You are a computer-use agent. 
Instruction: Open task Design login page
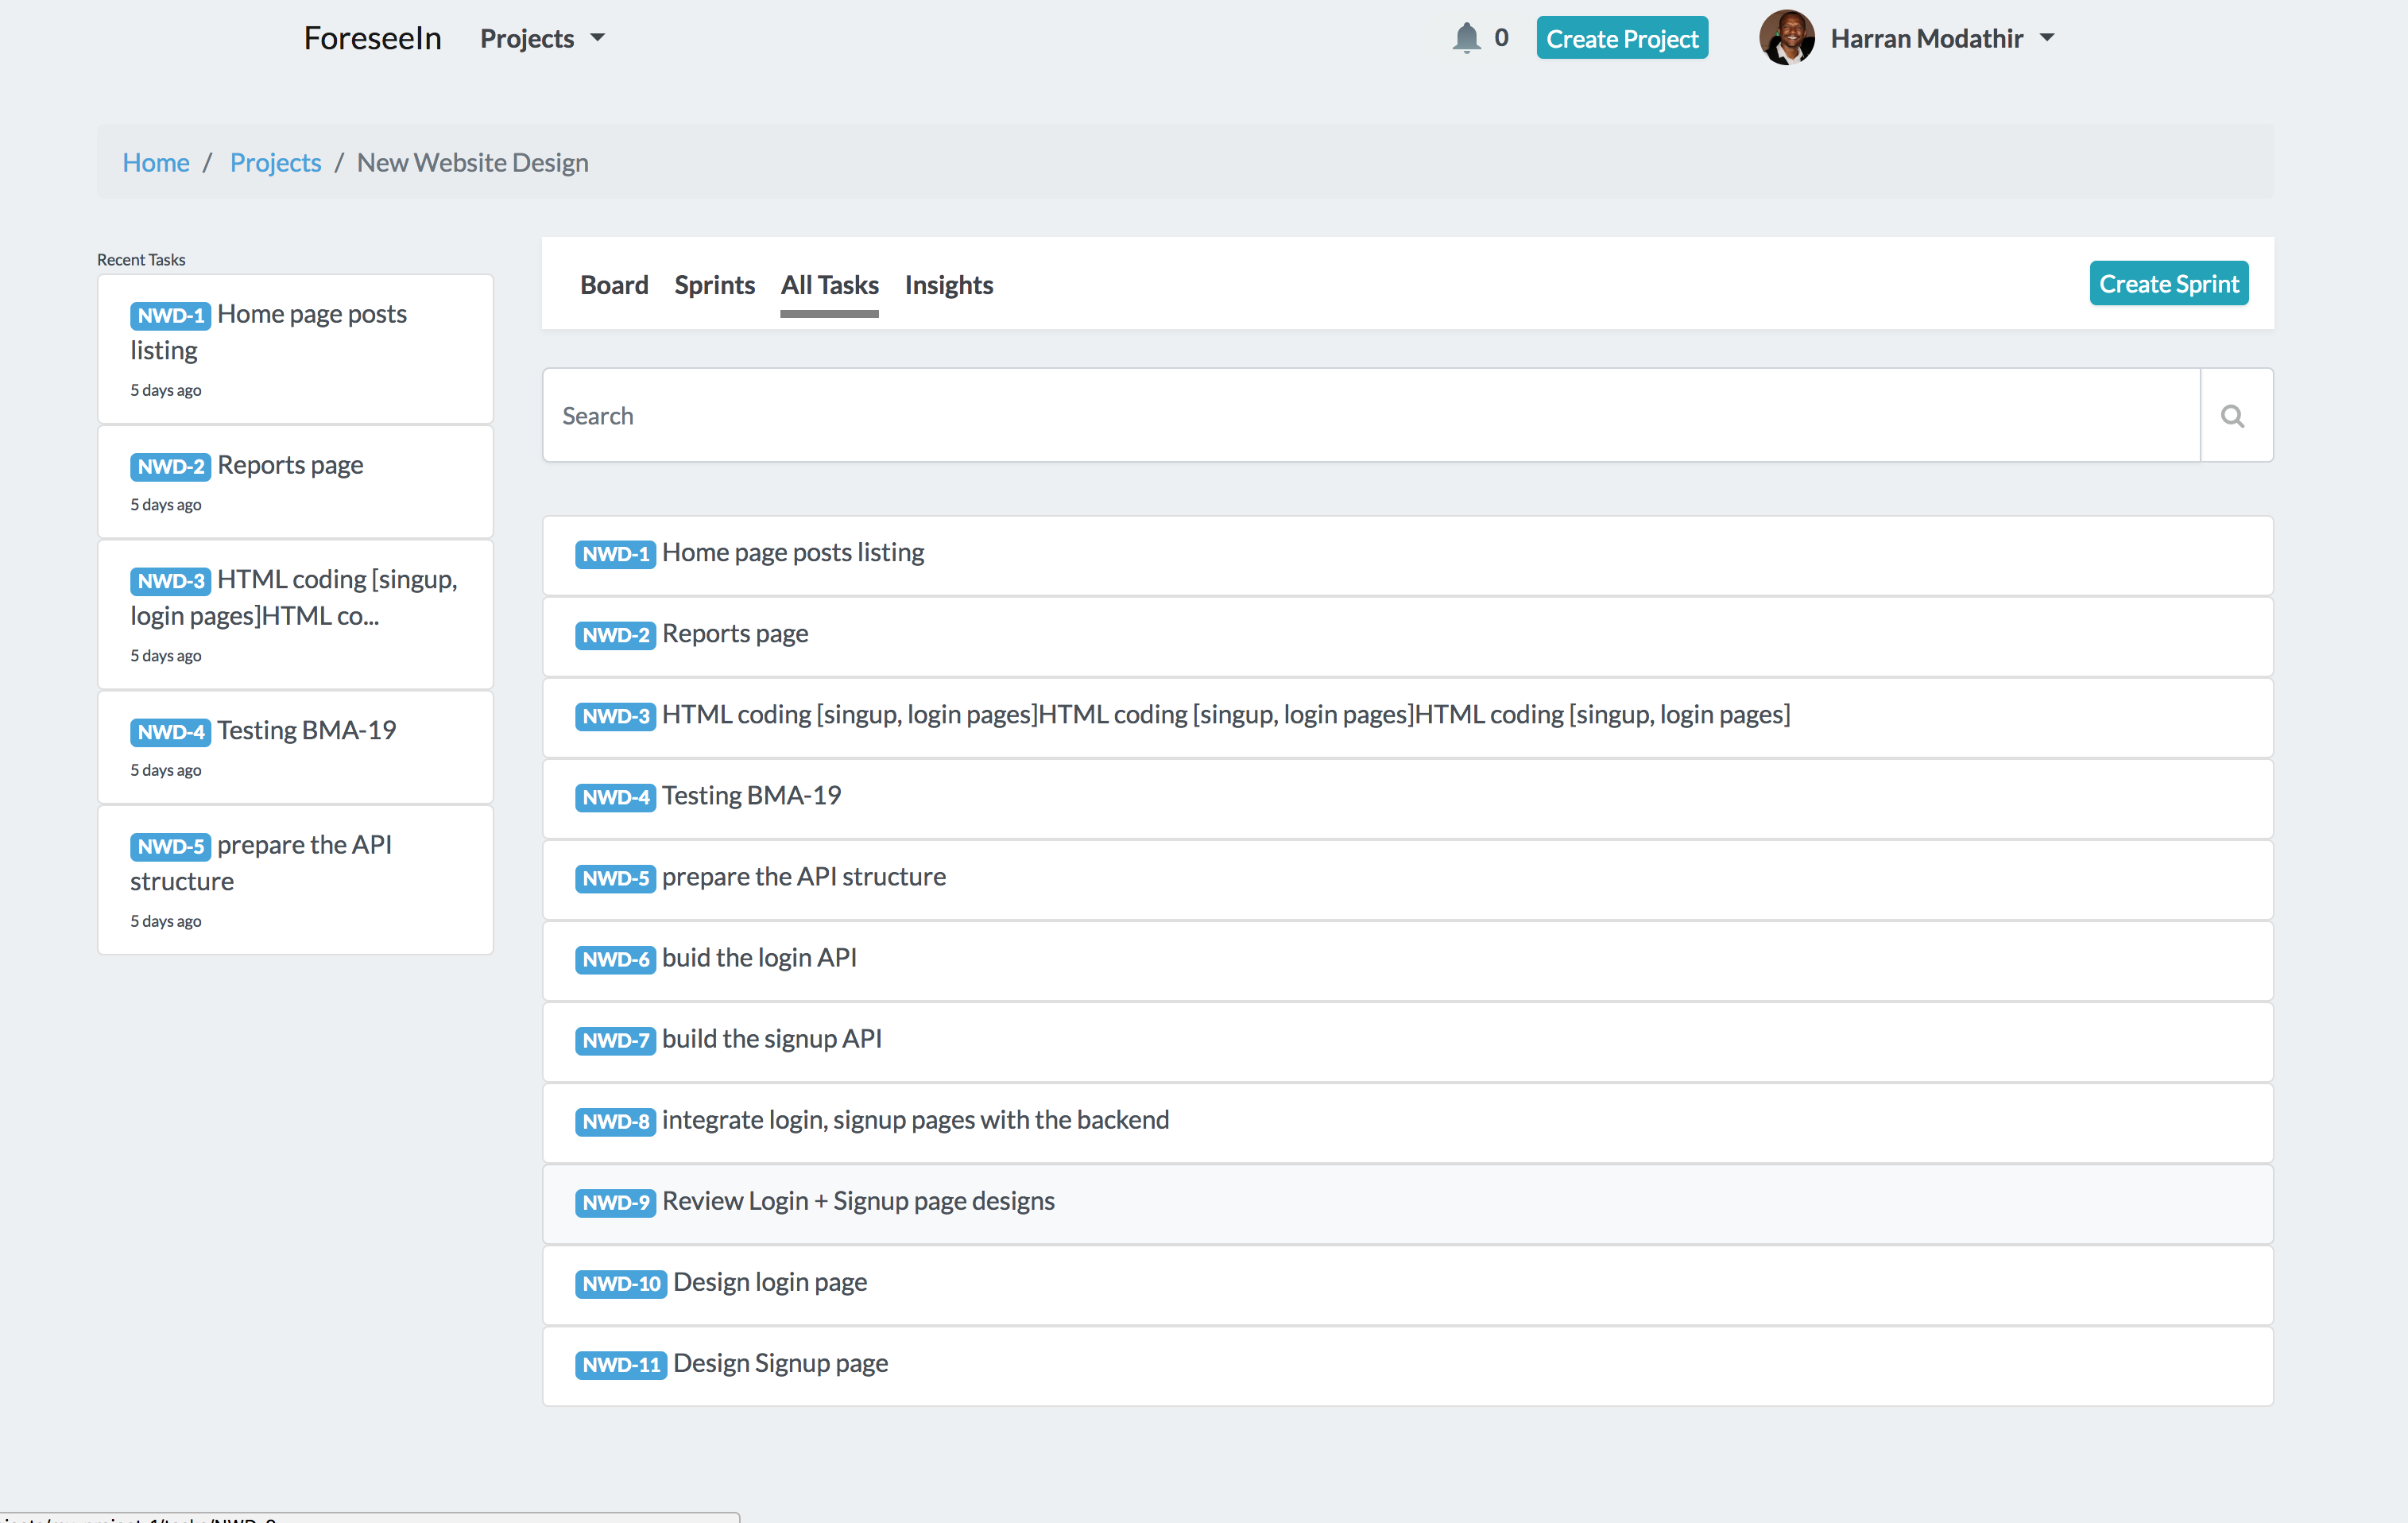click(x=769, y=1282)
